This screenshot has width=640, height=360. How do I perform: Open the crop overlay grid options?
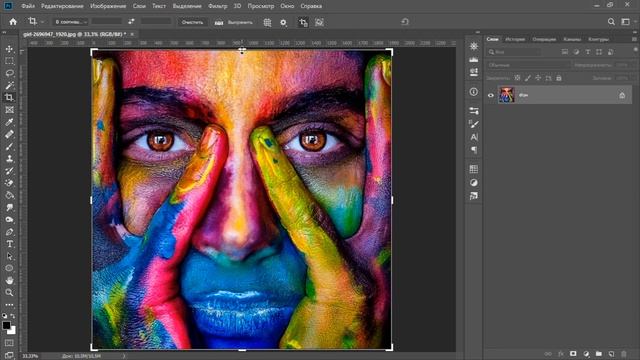(x=267, y=22)
